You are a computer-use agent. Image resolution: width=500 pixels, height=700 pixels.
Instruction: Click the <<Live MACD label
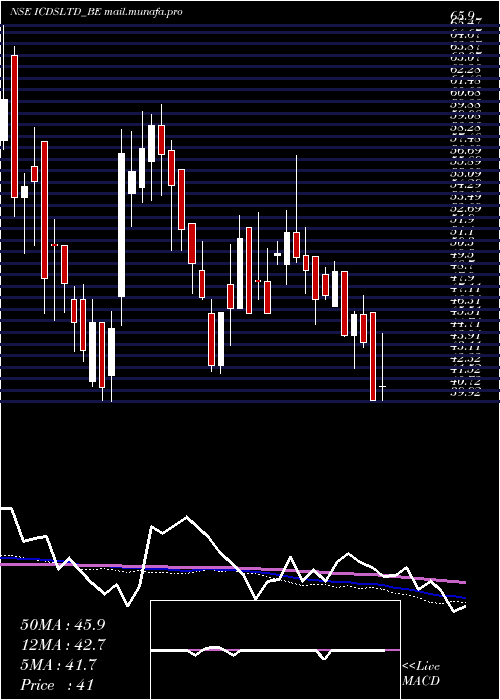pyautogui.click(x=421, y=674)
